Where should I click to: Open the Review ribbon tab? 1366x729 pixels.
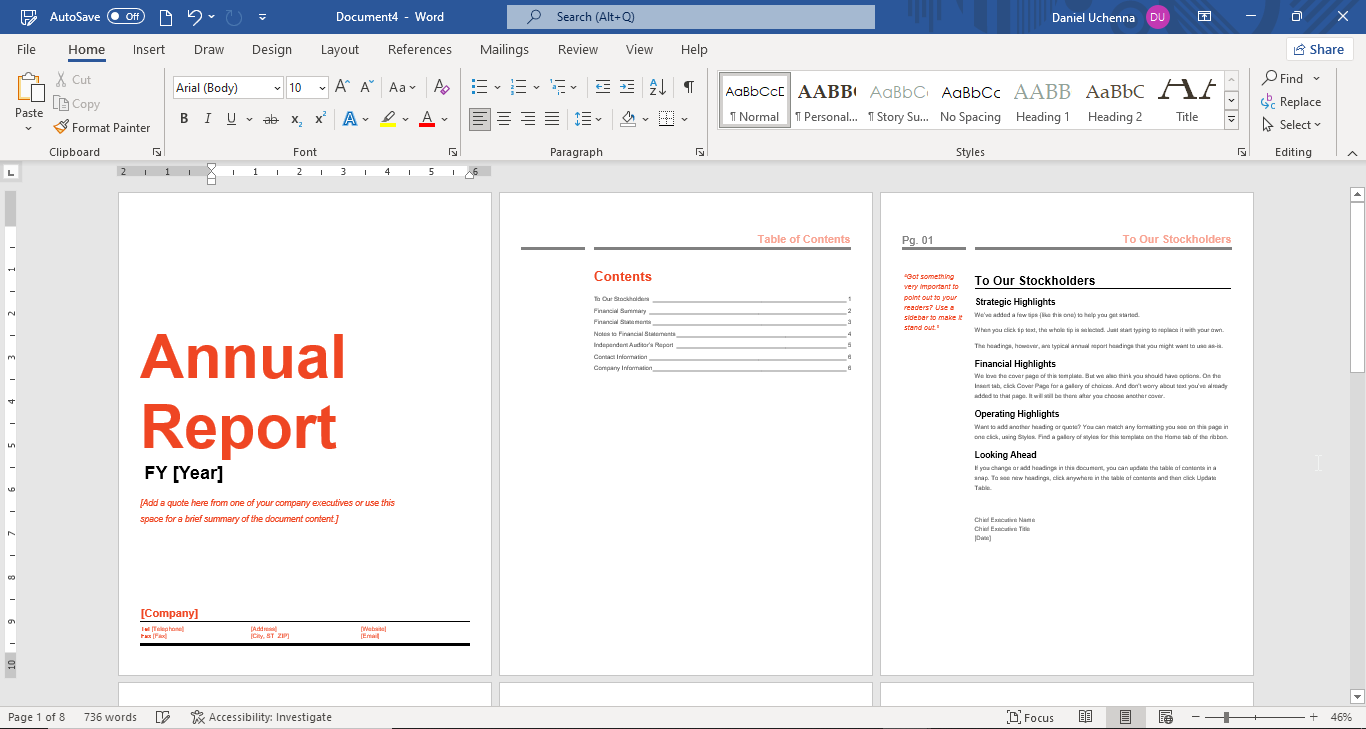577,48
